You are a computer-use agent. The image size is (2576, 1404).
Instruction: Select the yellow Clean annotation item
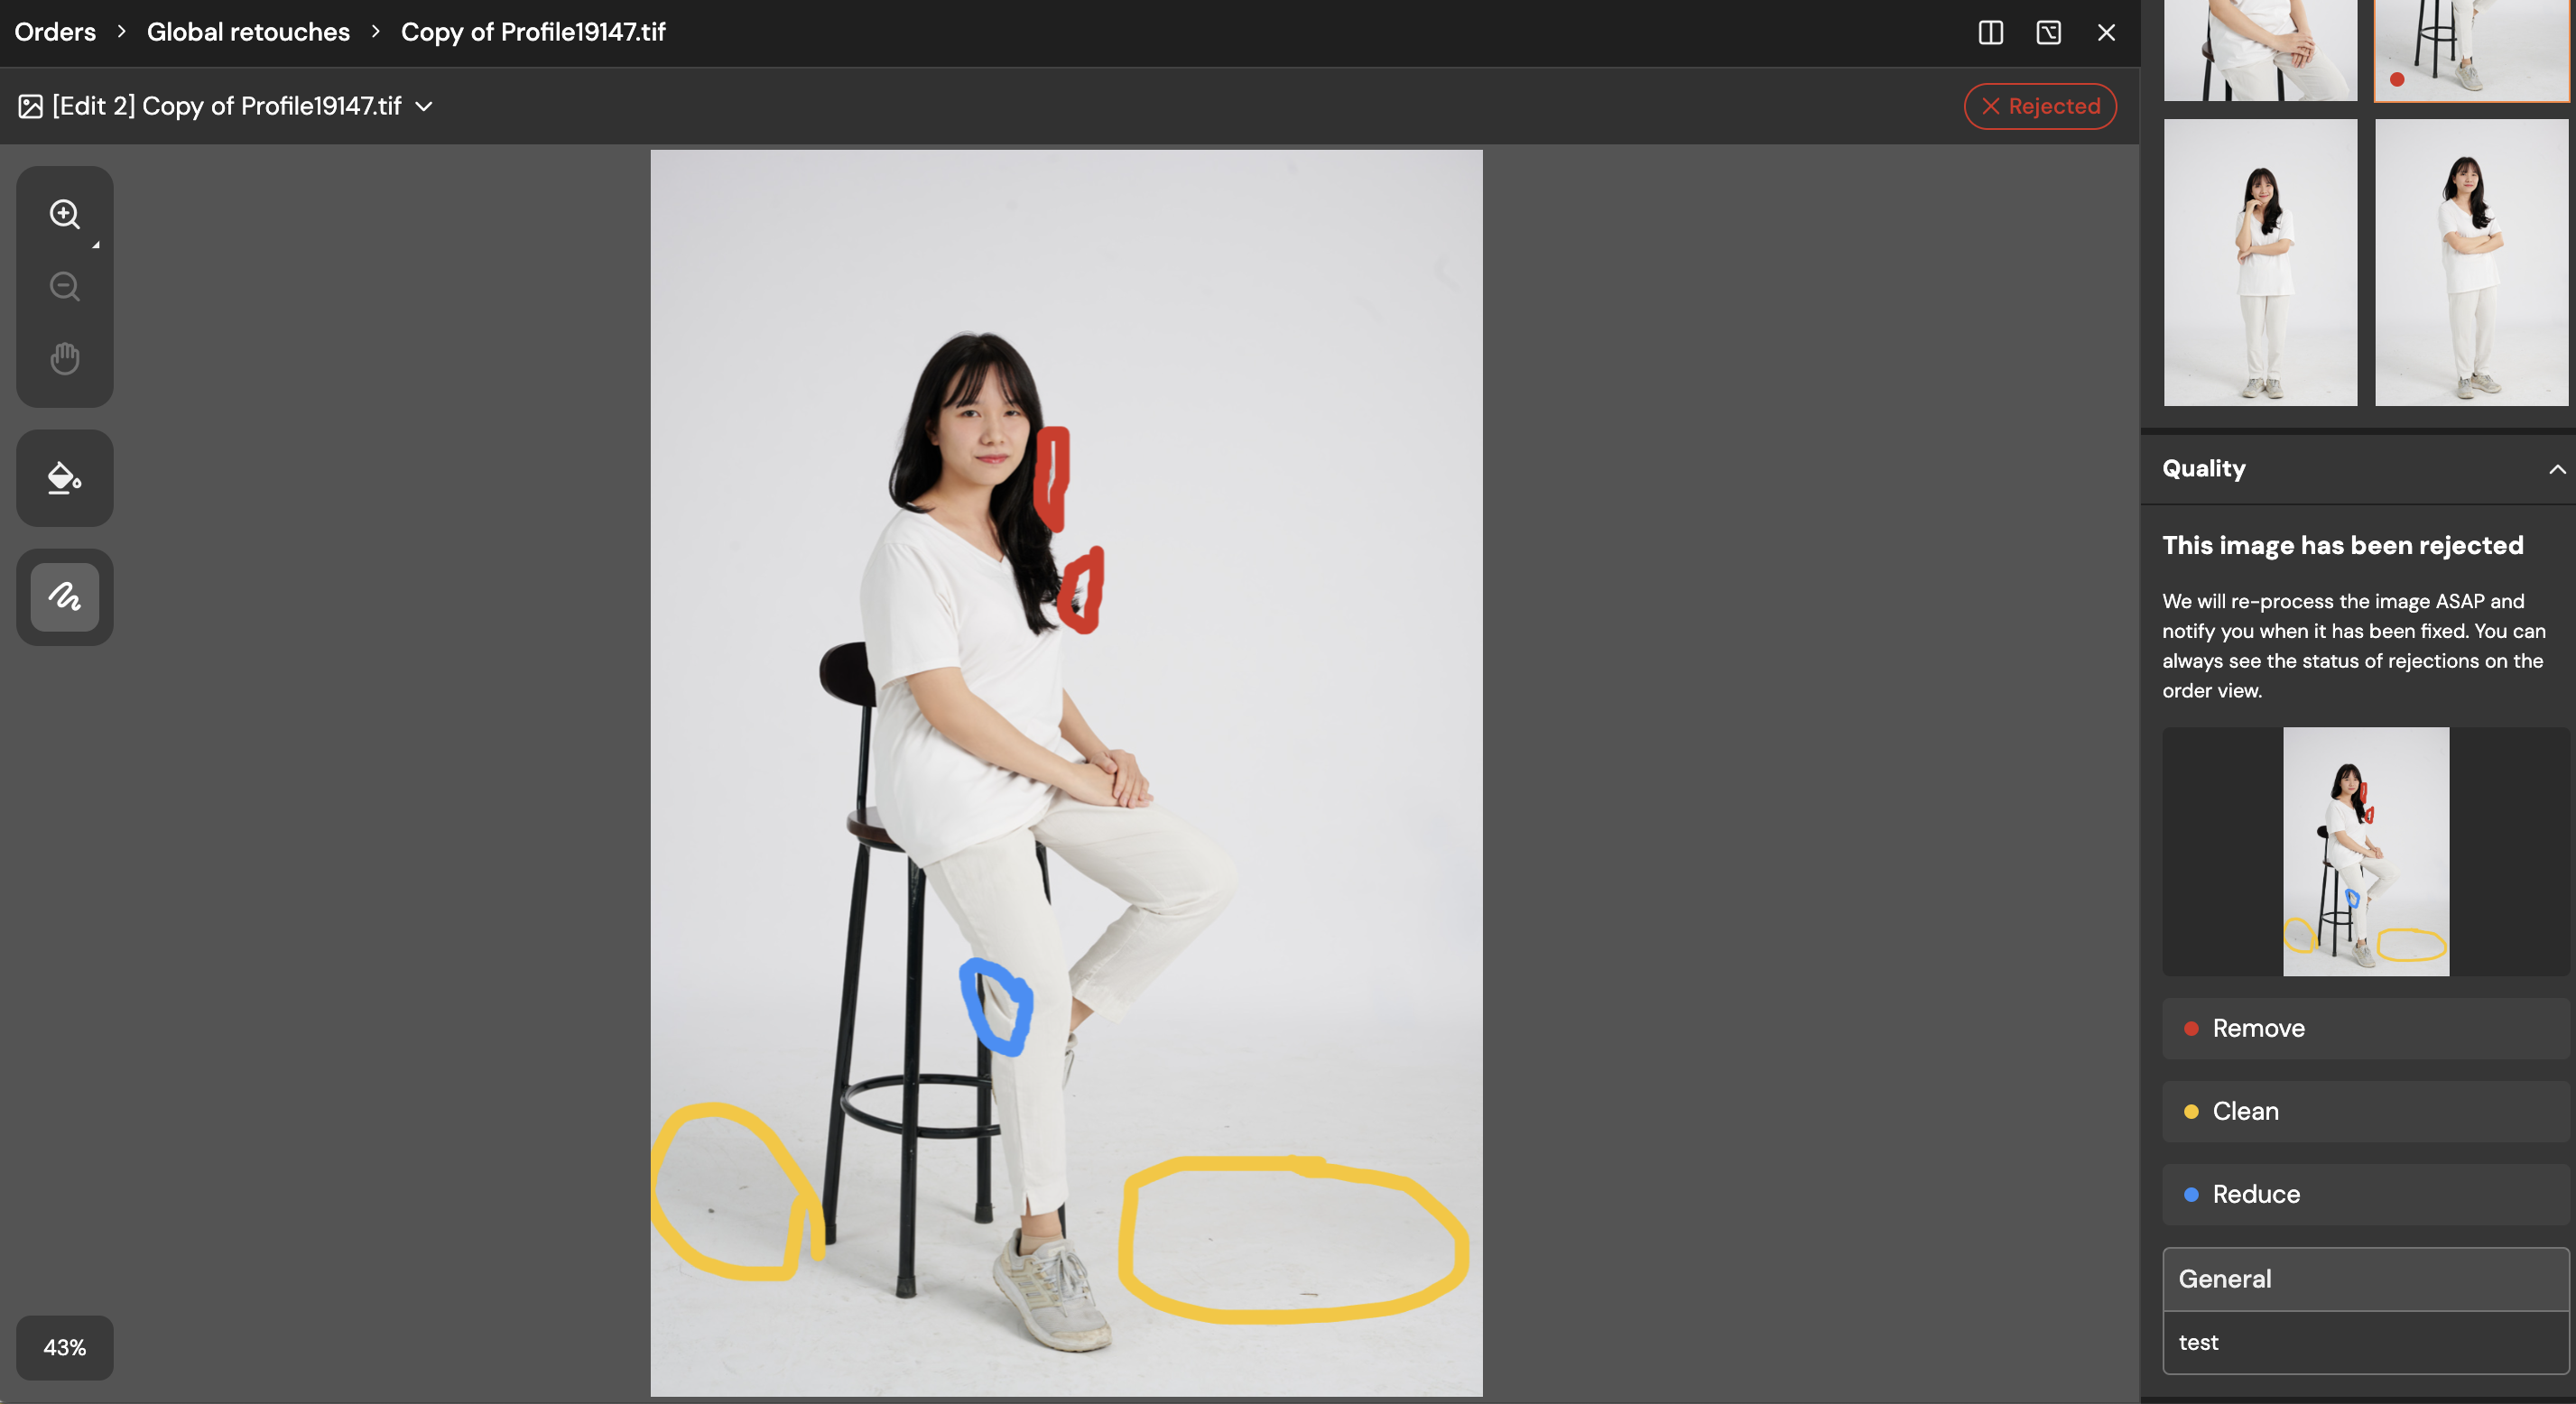click(x=2365, y=1112)
